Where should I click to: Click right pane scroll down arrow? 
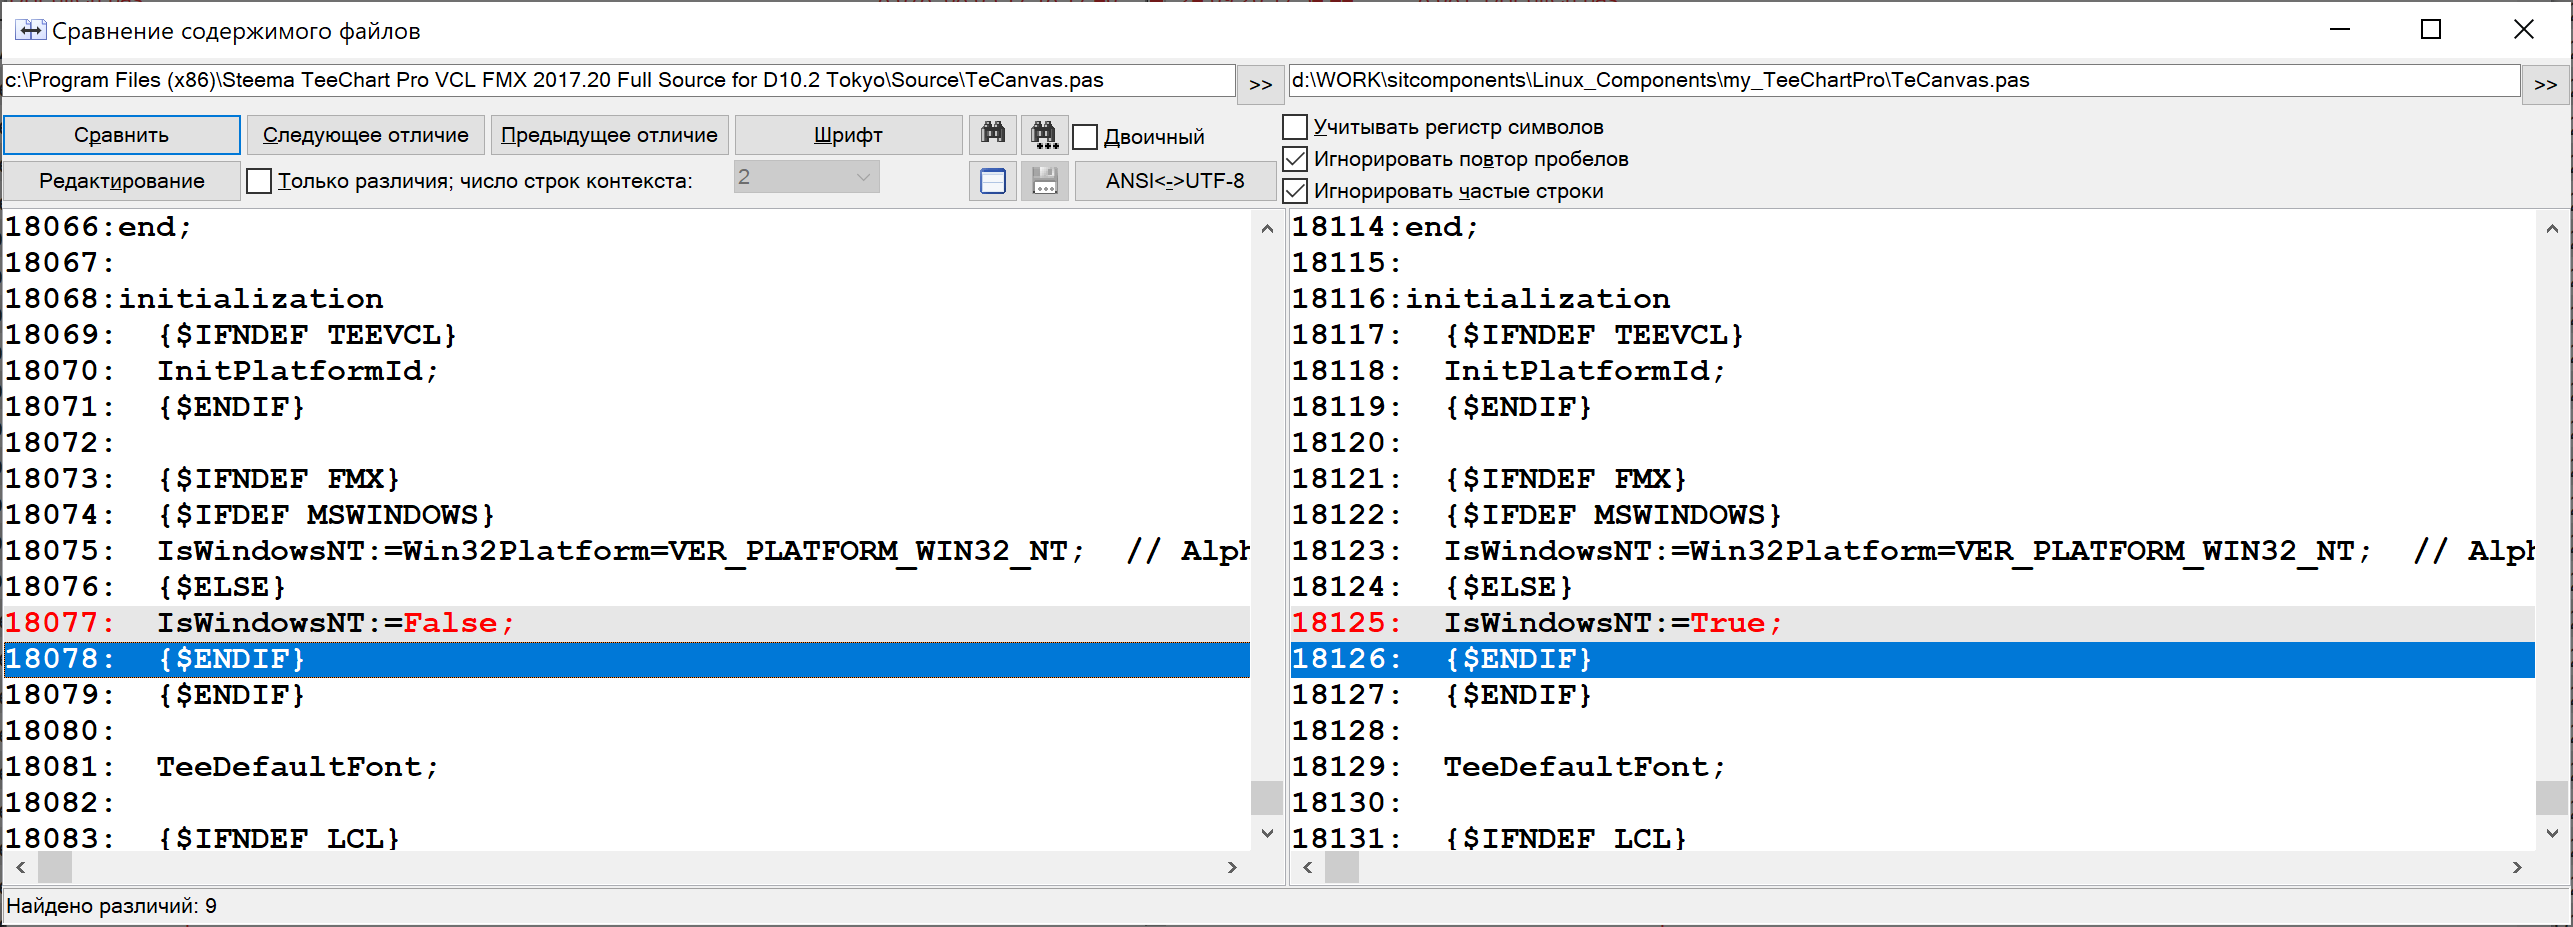tap(2552, 833)
